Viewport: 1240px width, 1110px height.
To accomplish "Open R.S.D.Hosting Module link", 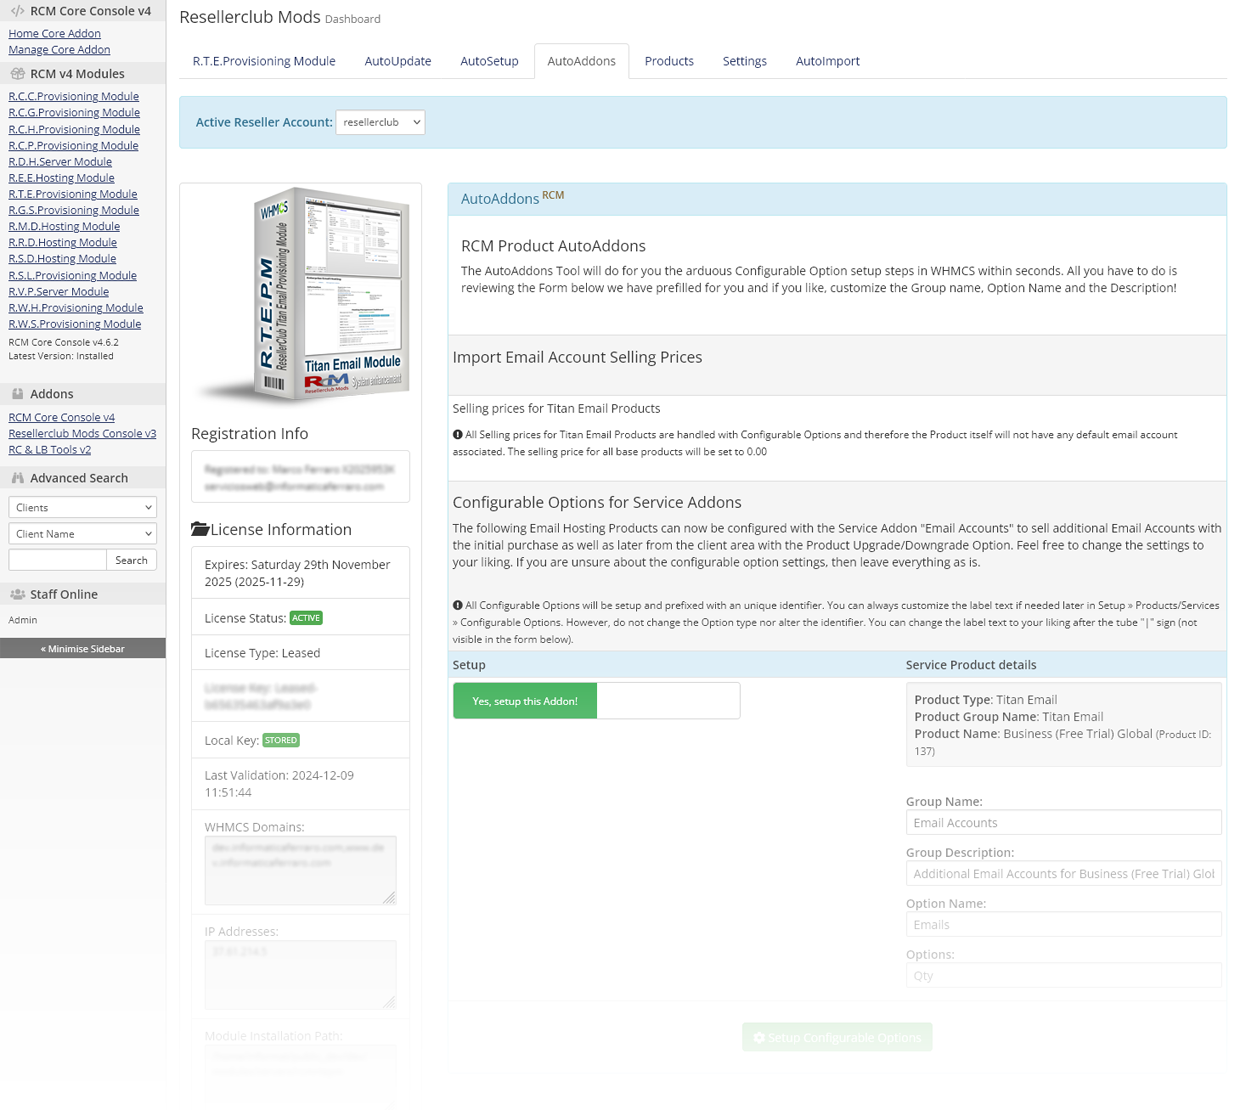I will click(62, 258).
